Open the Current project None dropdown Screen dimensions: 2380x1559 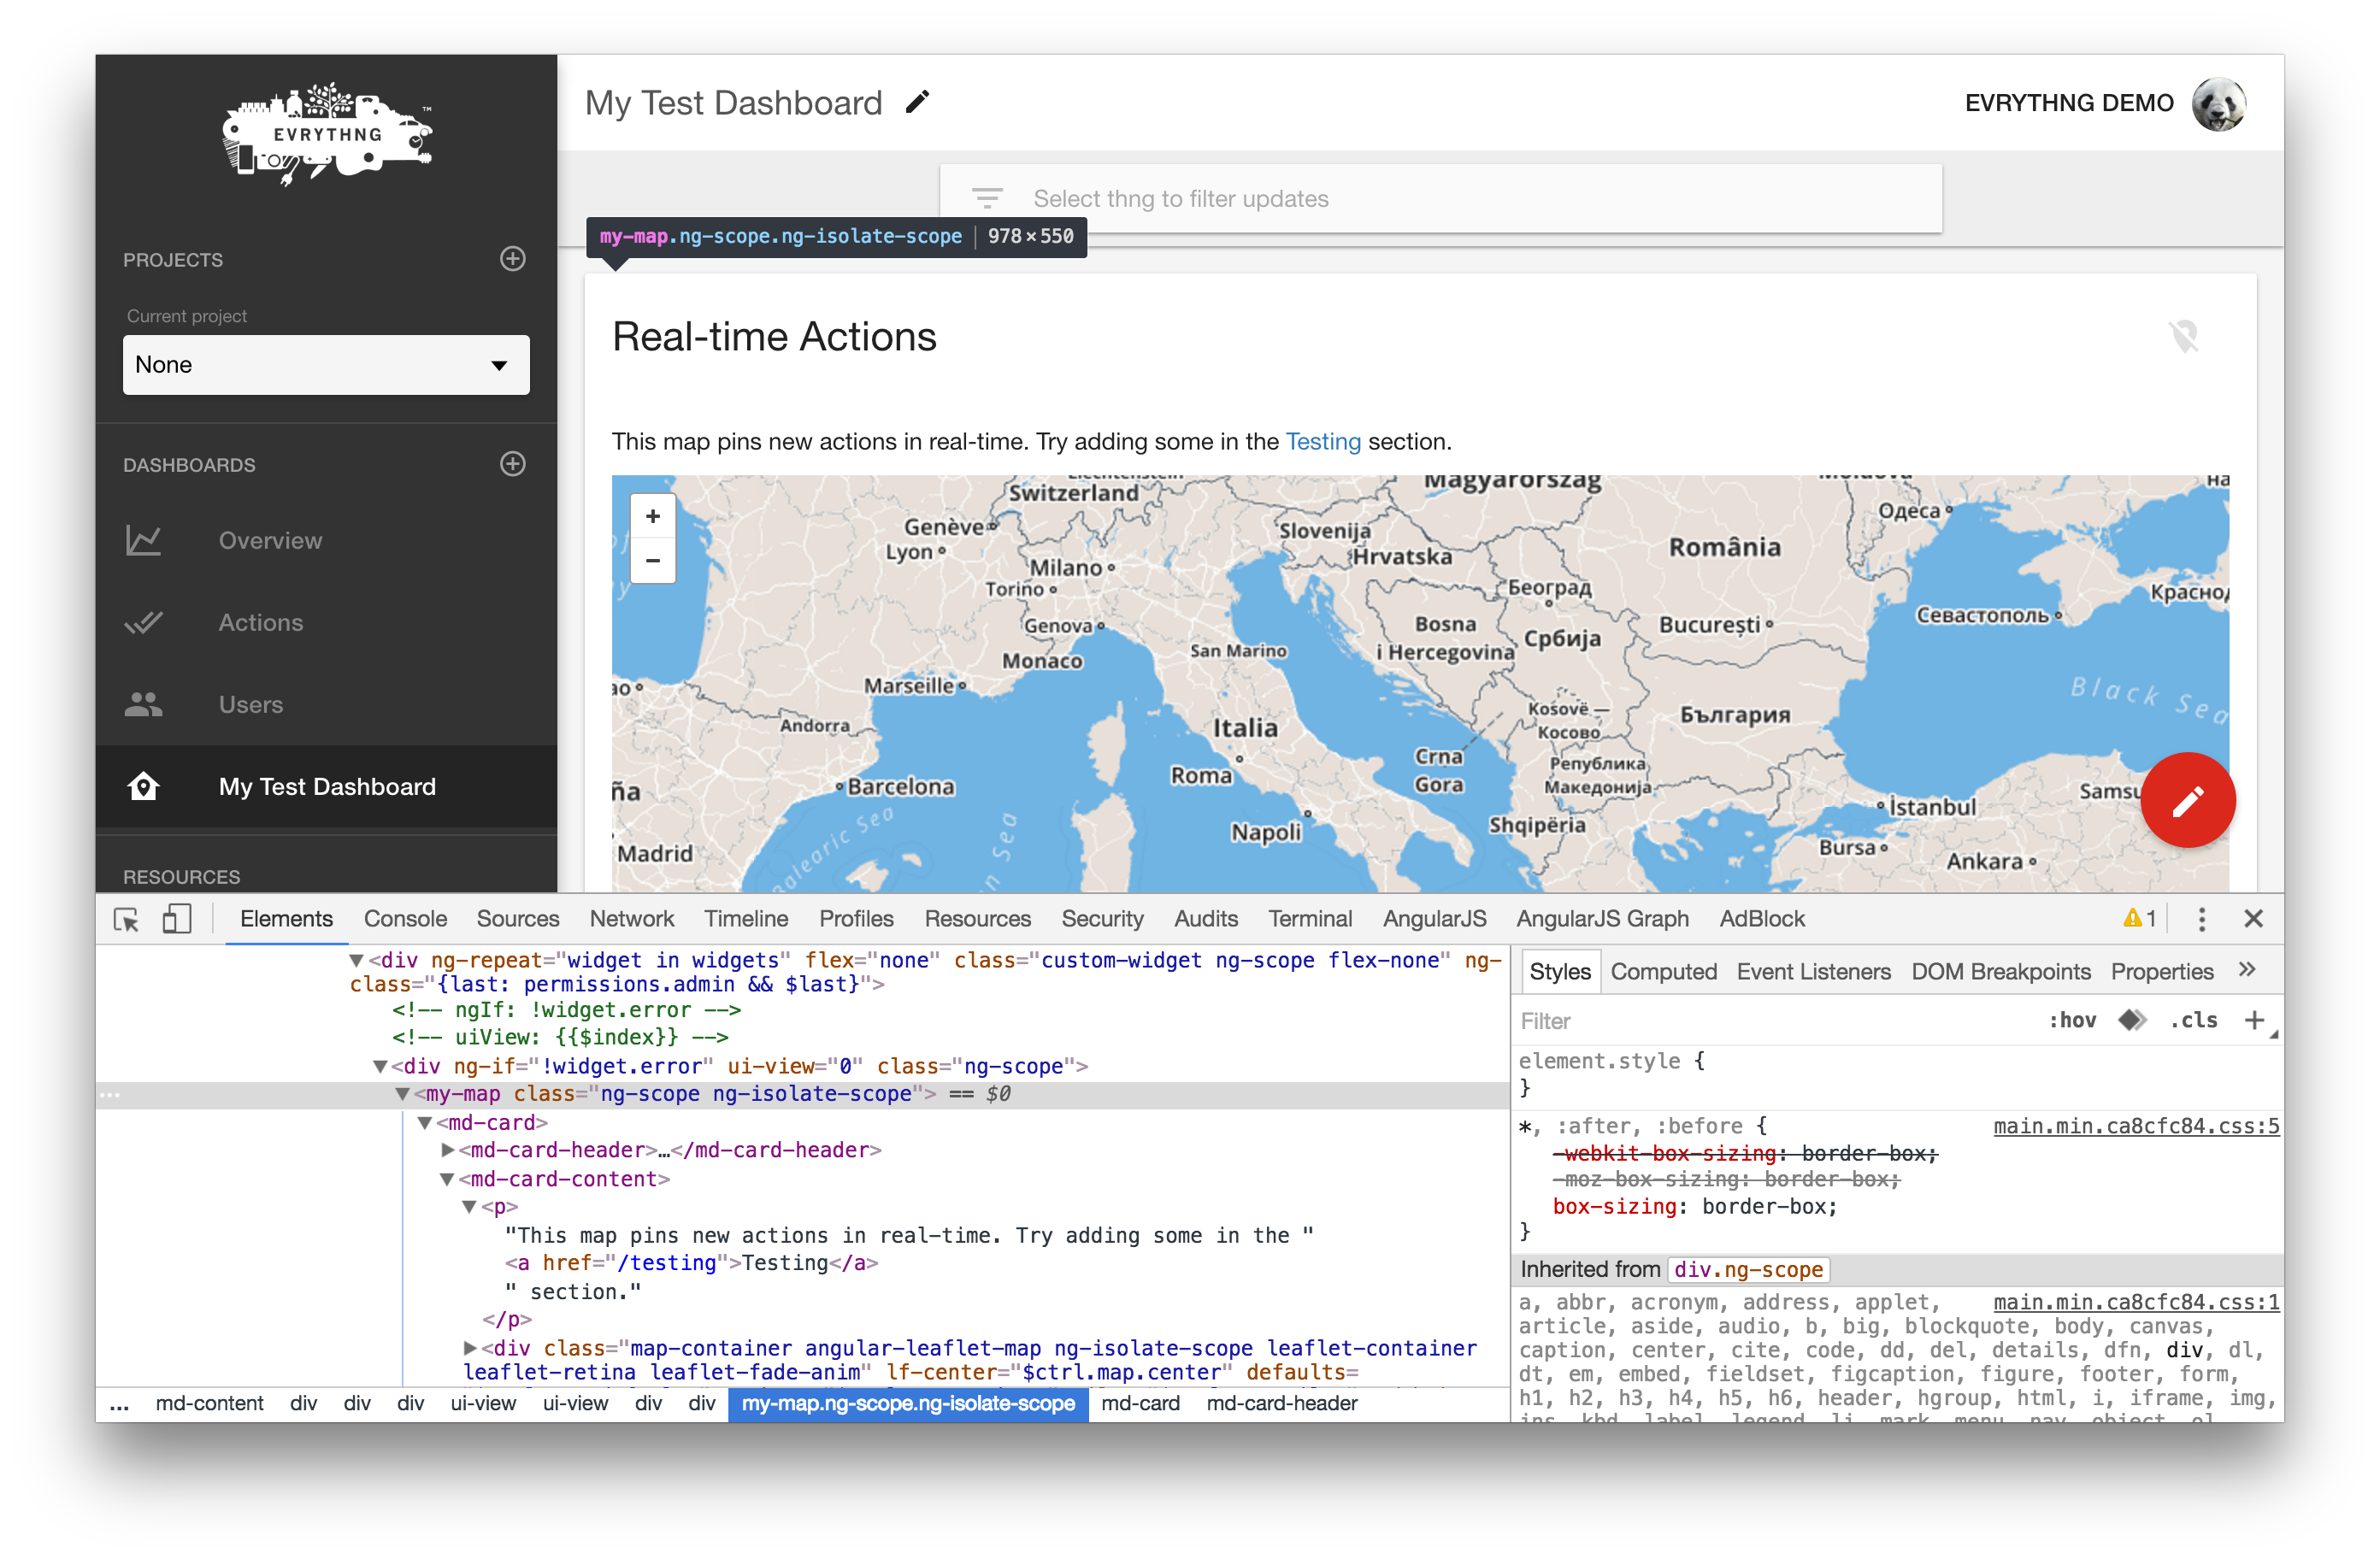(326, 364)
